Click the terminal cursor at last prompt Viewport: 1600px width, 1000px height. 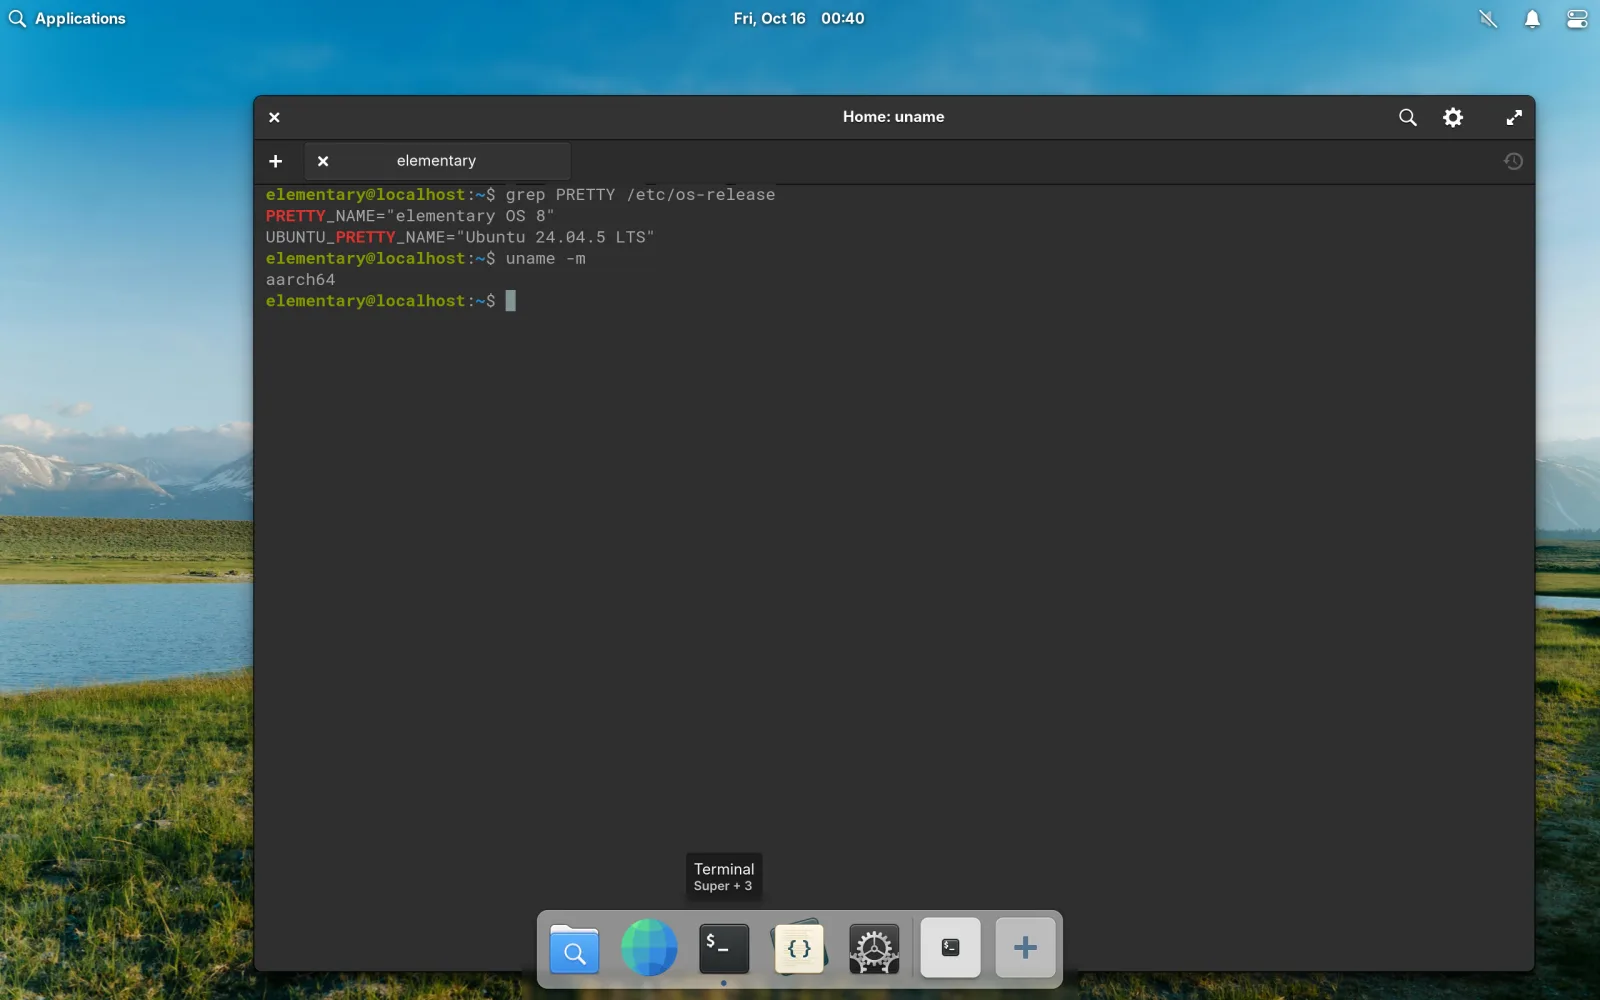tap(511, 301)
